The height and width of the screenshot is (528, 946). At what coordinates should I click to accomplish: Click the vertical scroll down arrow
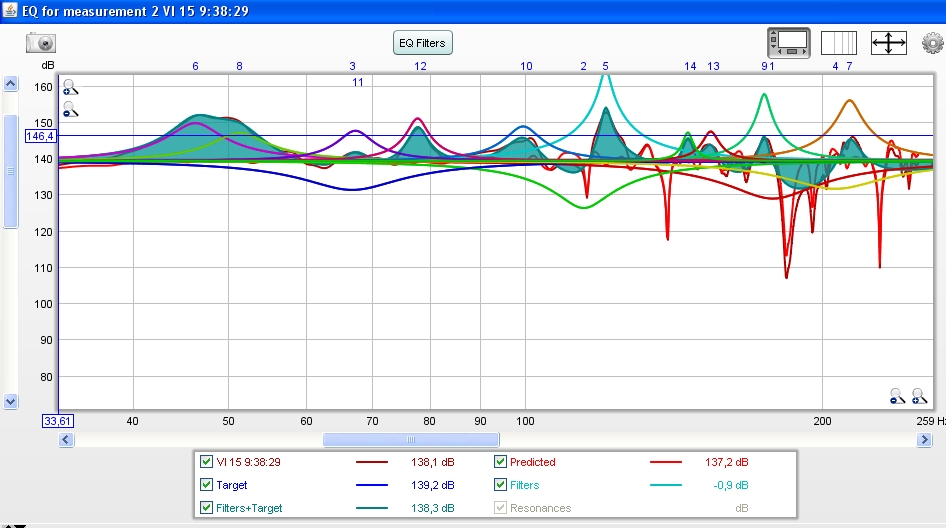[10, 401]
